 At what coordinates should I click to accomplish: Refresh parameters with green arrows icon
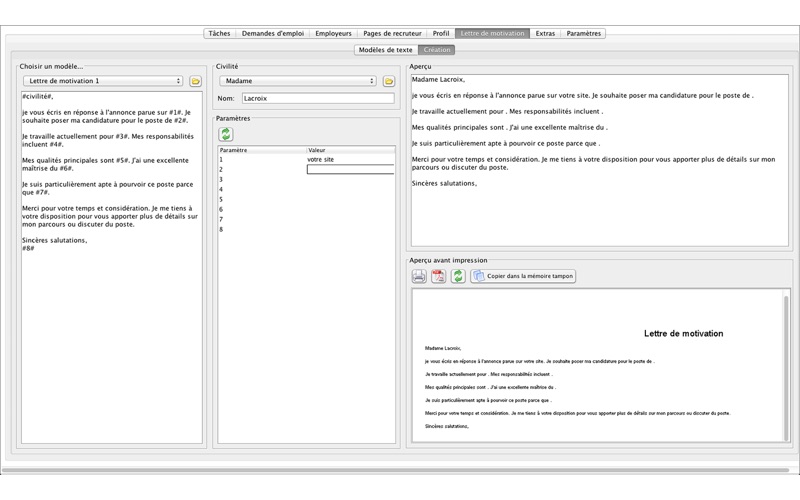[226, 134]
